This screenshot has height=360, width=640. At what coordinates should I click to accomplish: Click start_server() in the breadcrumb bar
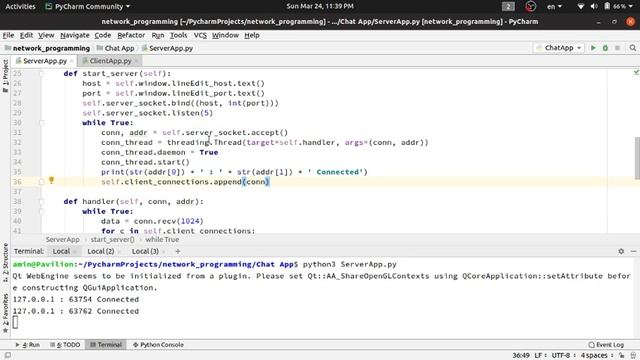(x=112, y=240)
